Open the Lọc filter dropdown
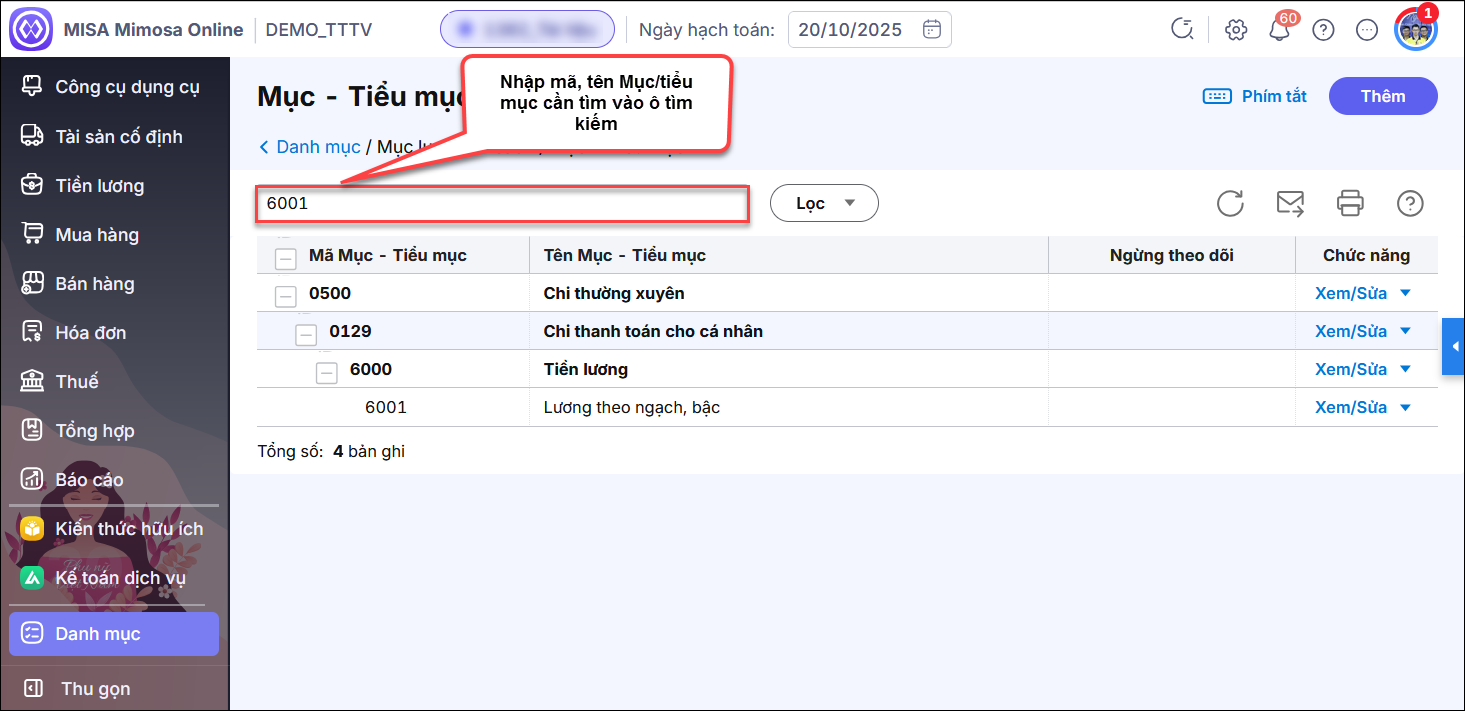The image size is (1465, 711). (824, 203)
